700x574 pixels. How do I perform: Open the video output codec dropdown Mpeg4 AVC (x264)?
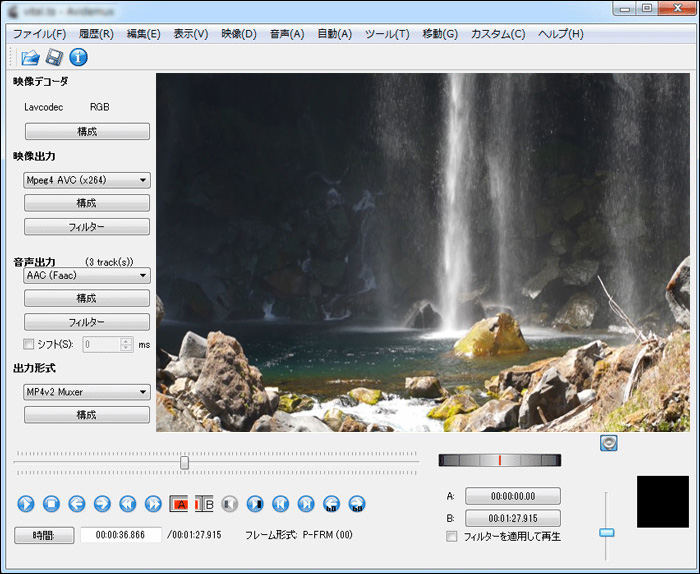coord(87,180)
